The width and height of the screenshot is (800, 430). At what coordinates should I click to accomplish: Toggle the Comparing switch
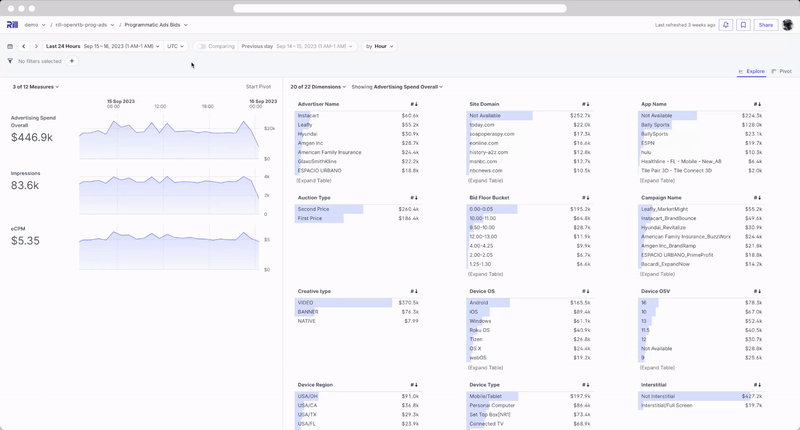pyautogui.click(x=201, y=46)
